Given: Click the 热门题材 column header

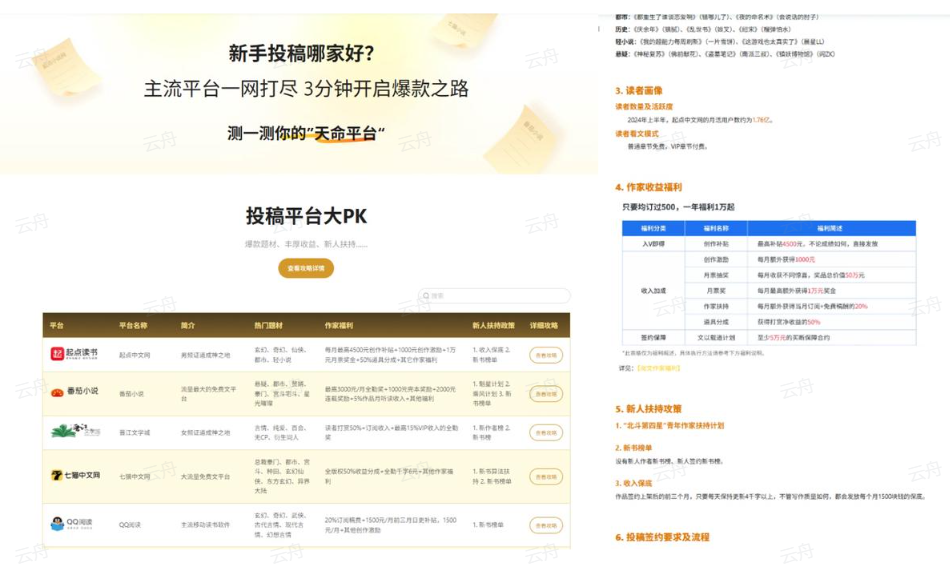Looking at the screenshot, I should click(268, 325).
